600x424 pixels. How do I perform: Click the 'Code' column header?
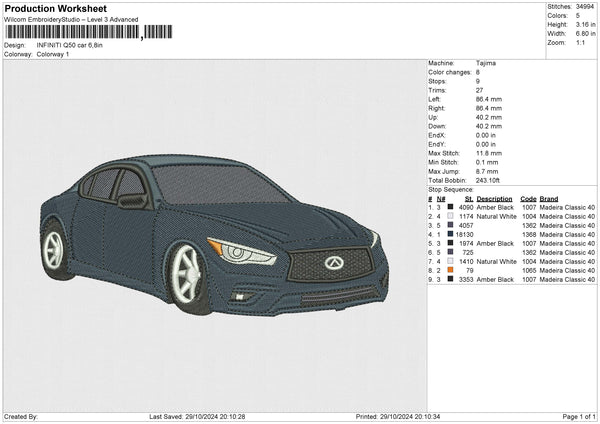[x=528, y=199]
